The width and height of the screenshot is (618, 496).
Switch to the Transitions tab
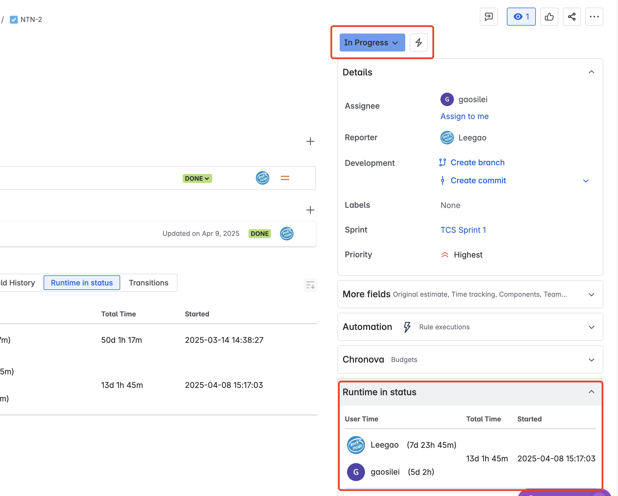click(148, 283)
